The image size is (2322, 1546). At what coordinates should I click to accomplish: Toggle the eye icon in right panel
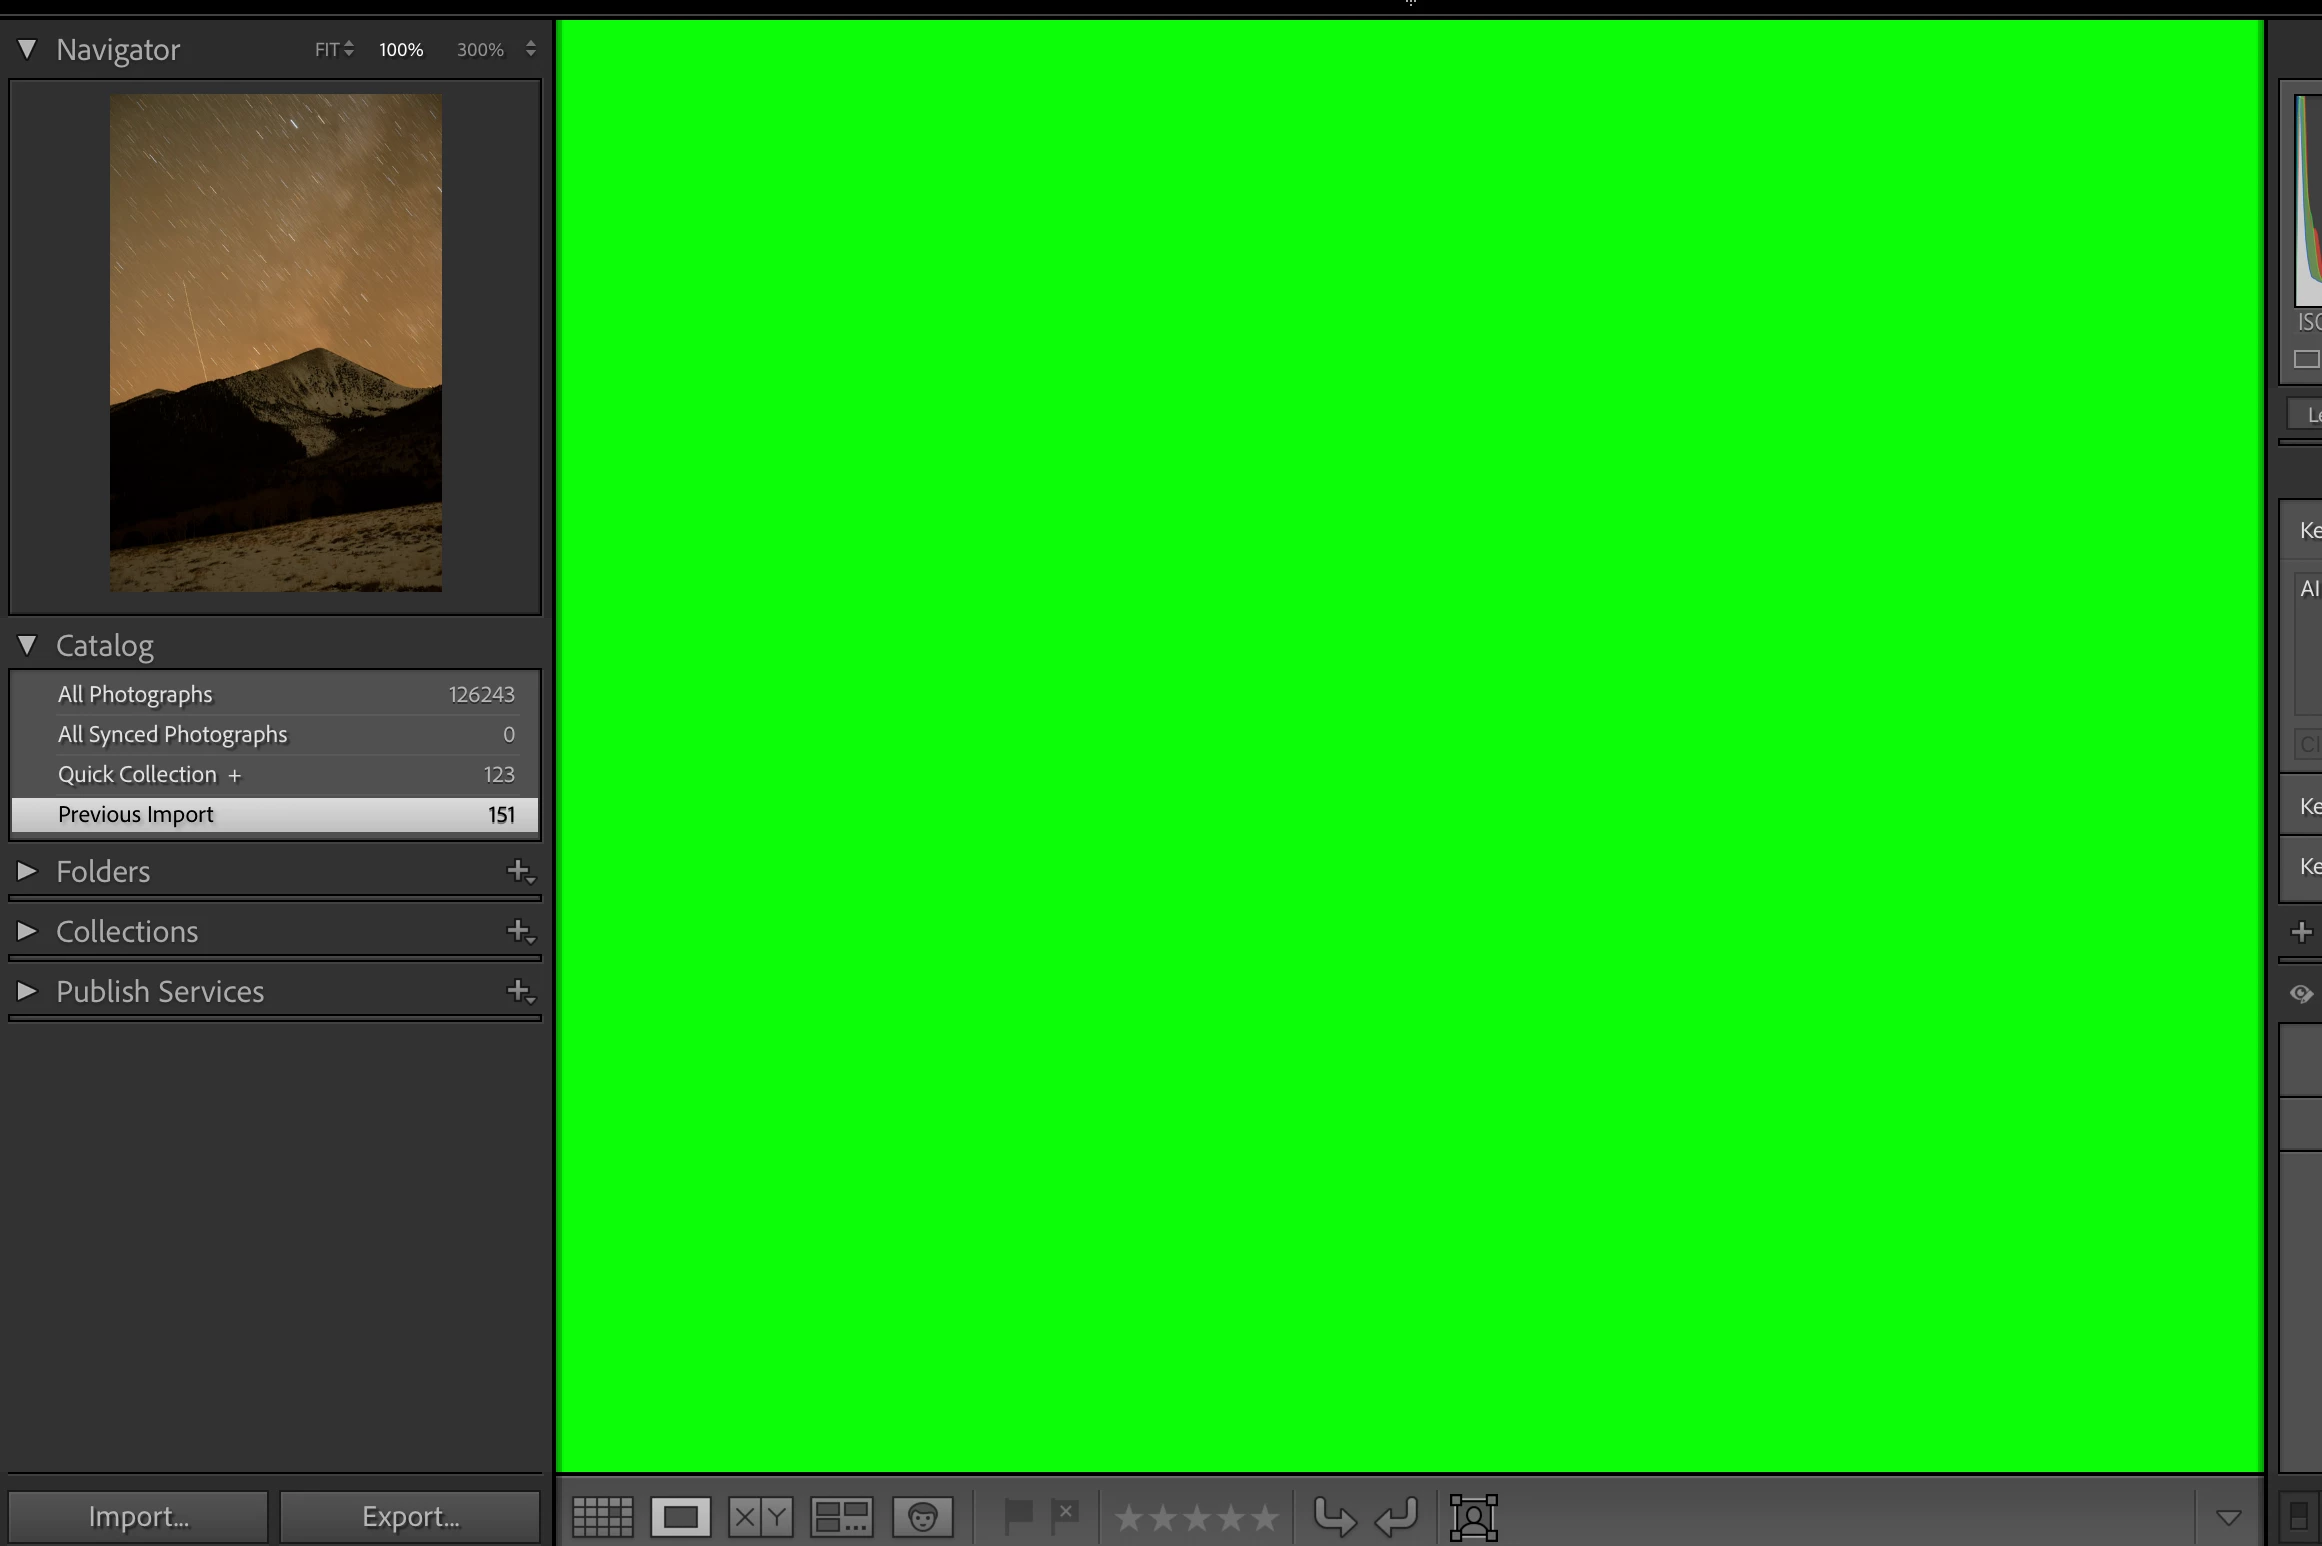2301,993
